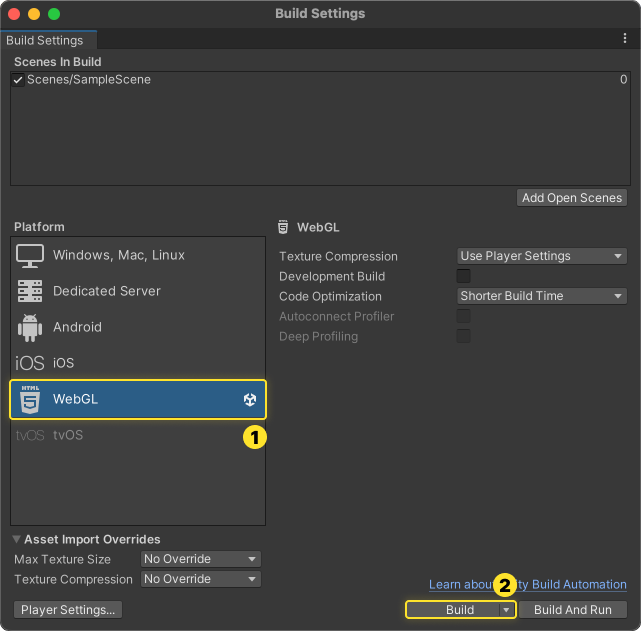Select the WebGL platform row label
Image resolution: width=641 pixels, height=631 pixels.
(75, 399)
